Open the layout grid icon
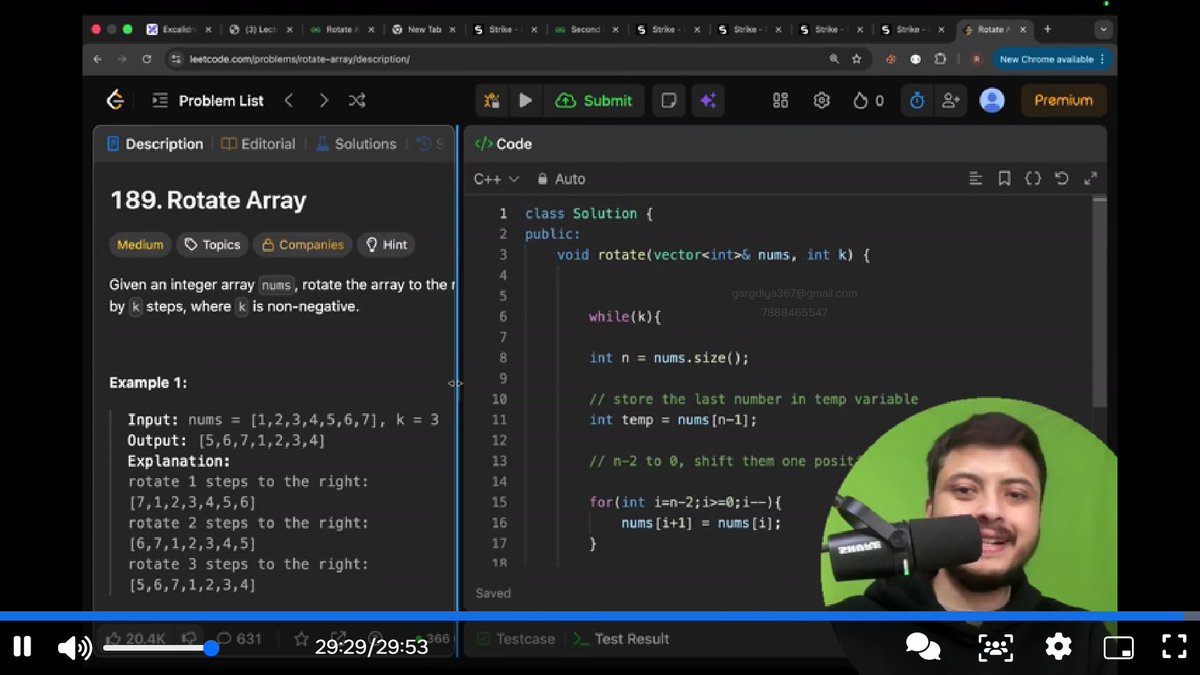The image size is (1200, 675). coord(781,100)
